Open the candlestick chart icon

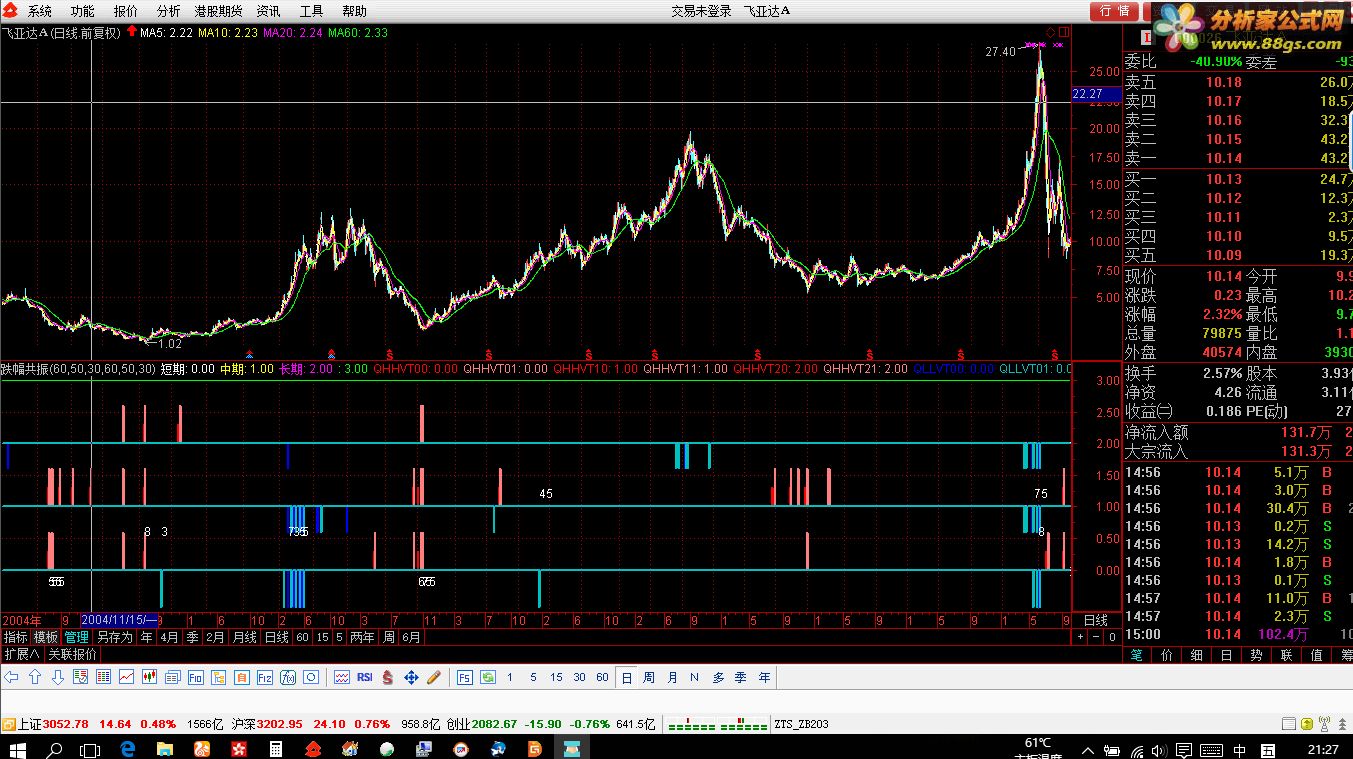click(x=149, y=677)
